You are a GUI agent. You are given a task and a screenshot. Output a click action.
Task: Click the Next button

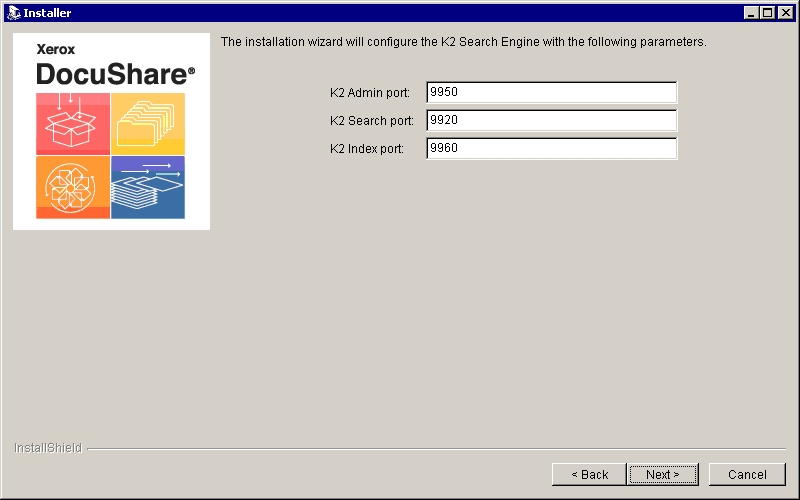tap(662, 474)
